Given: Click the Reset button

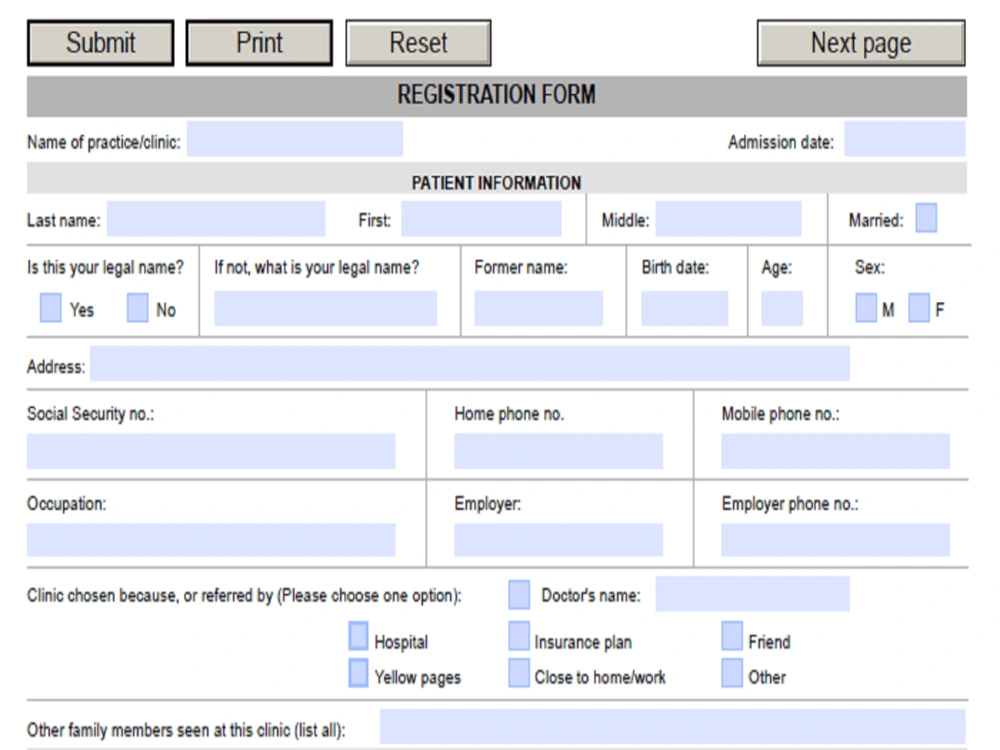Looking at the screenshot, I should tap(418, 42).
